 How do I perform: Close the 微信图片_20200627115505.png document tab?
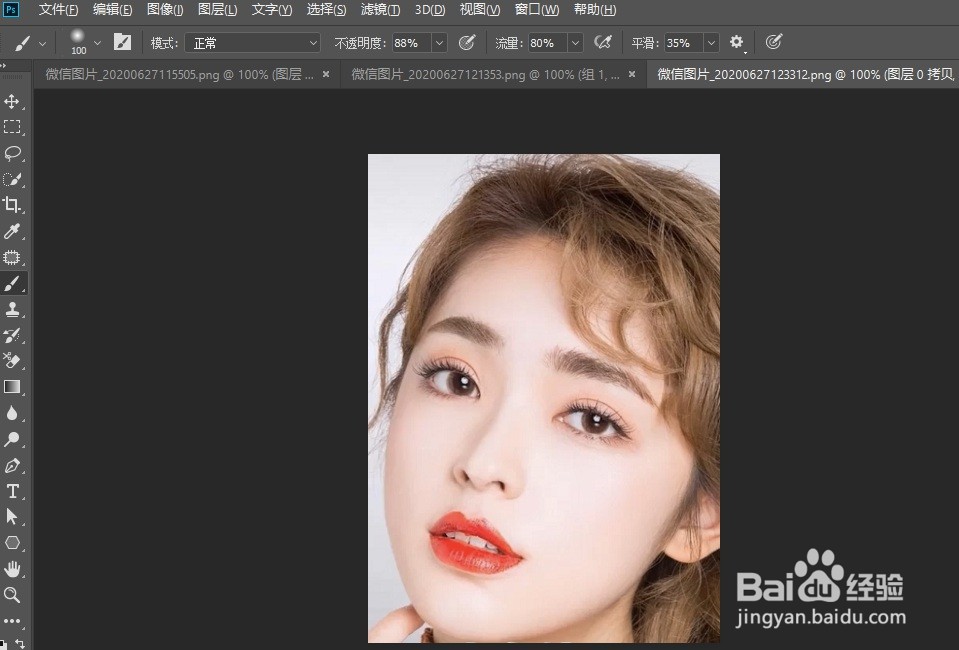[326, 75]
